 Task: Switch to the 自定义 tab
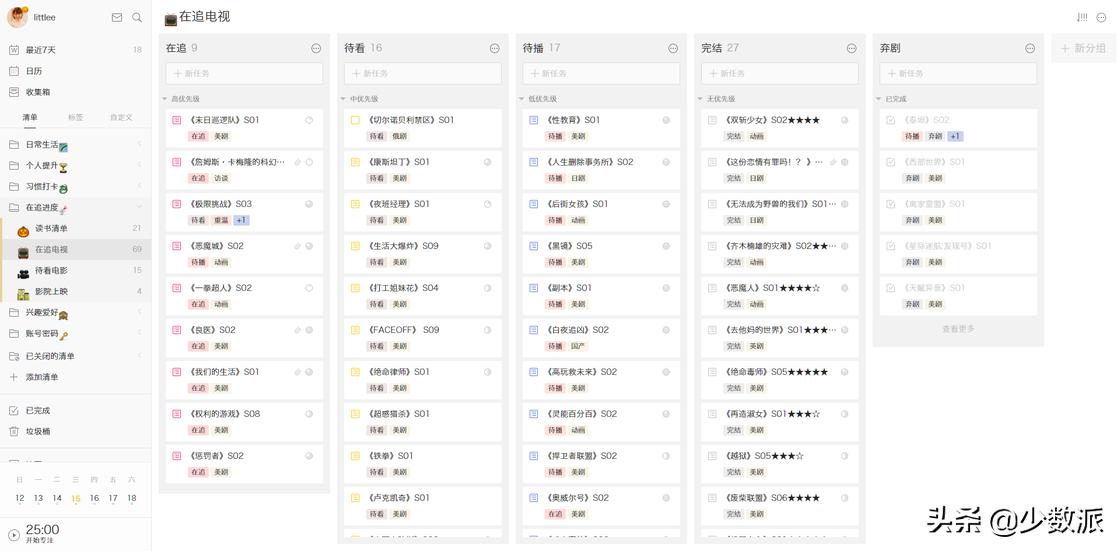pyautogui.click(x=121, y=117)
